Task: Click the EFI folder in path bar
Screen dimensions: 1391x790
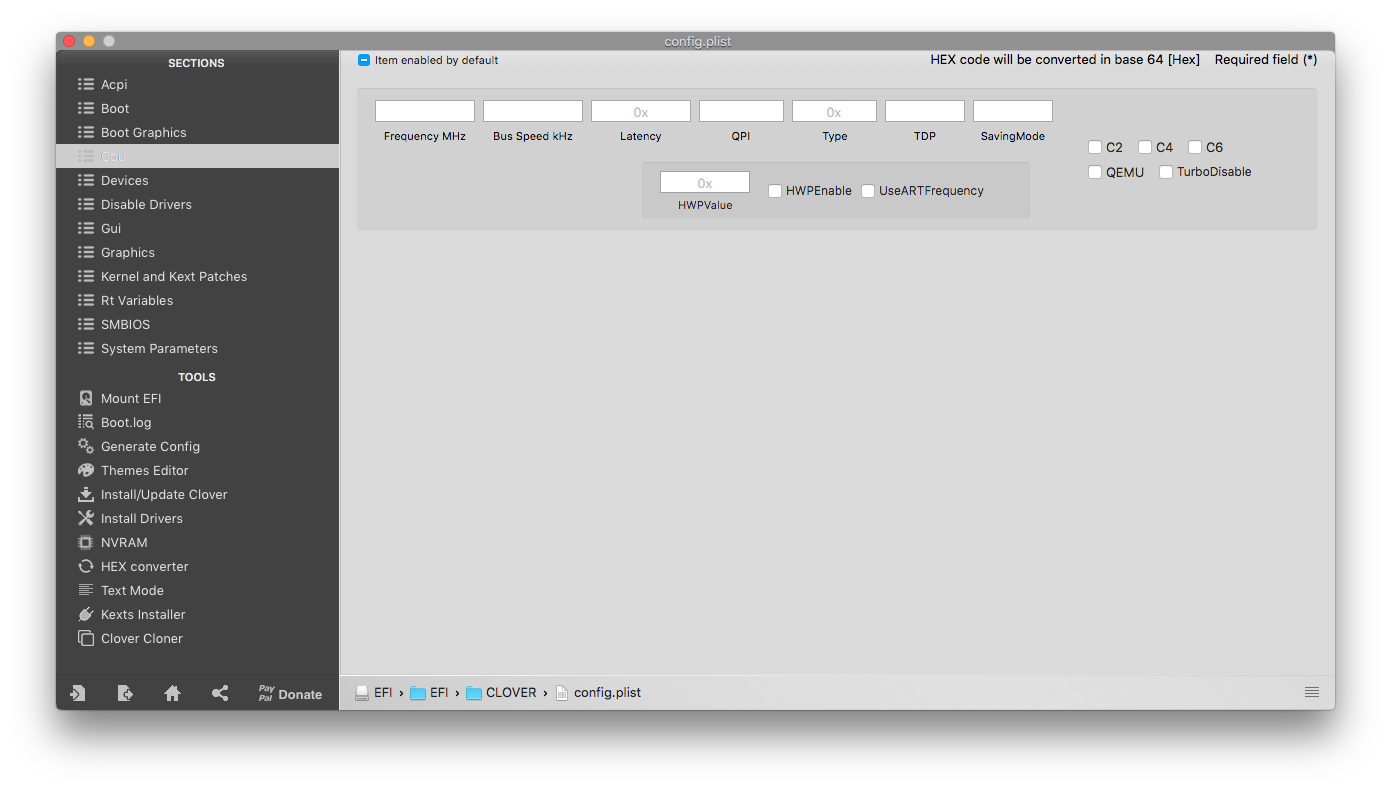Action: point(429,692)
